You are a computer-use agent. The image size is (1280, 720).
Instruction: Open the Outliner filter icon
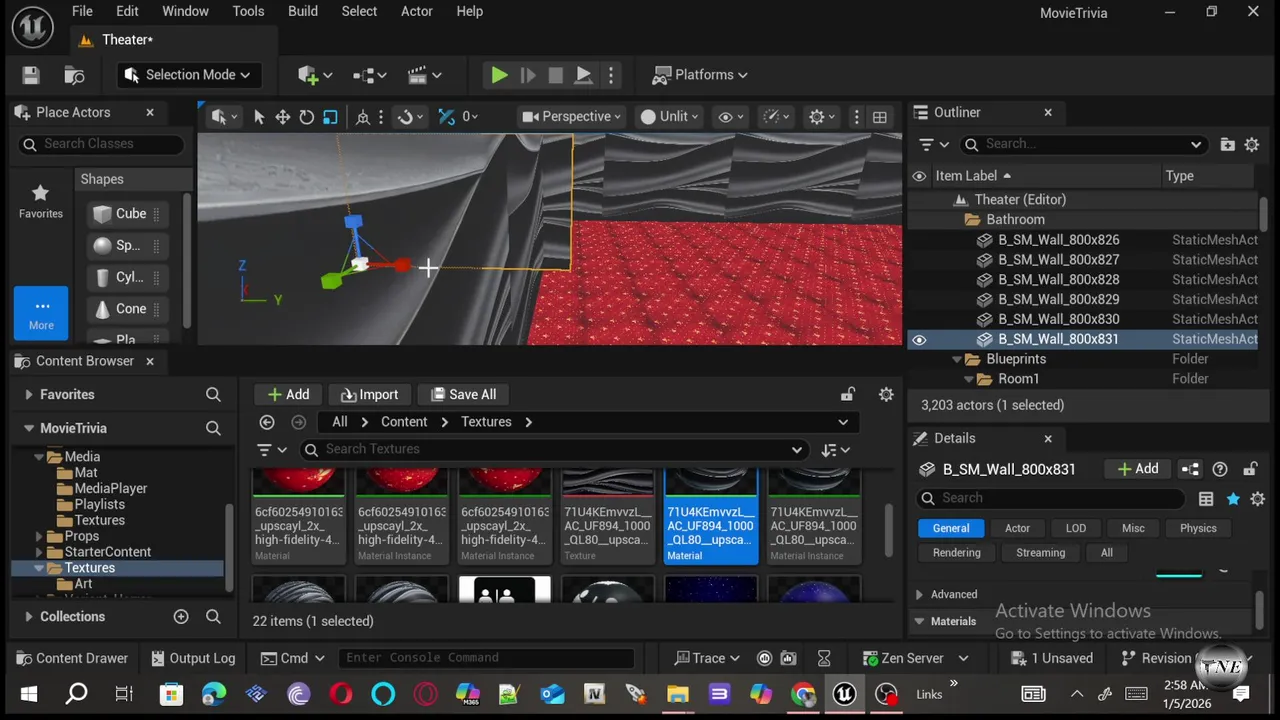coord(932,144)
